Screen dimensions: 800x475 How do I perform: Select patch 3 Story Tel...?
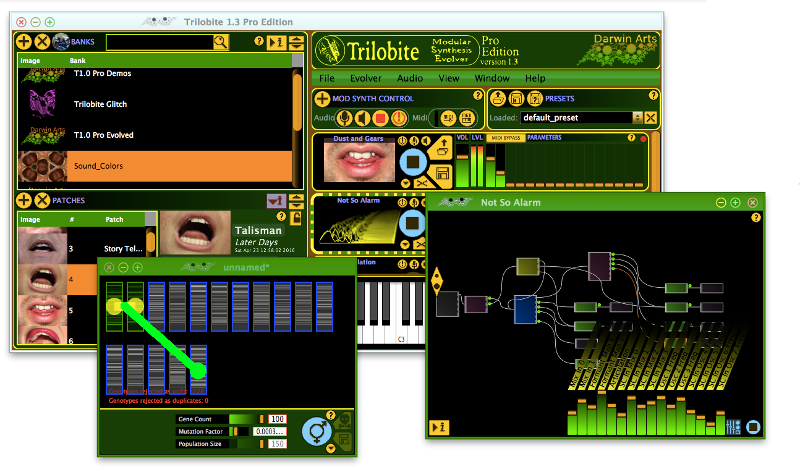tap(82, 248)
